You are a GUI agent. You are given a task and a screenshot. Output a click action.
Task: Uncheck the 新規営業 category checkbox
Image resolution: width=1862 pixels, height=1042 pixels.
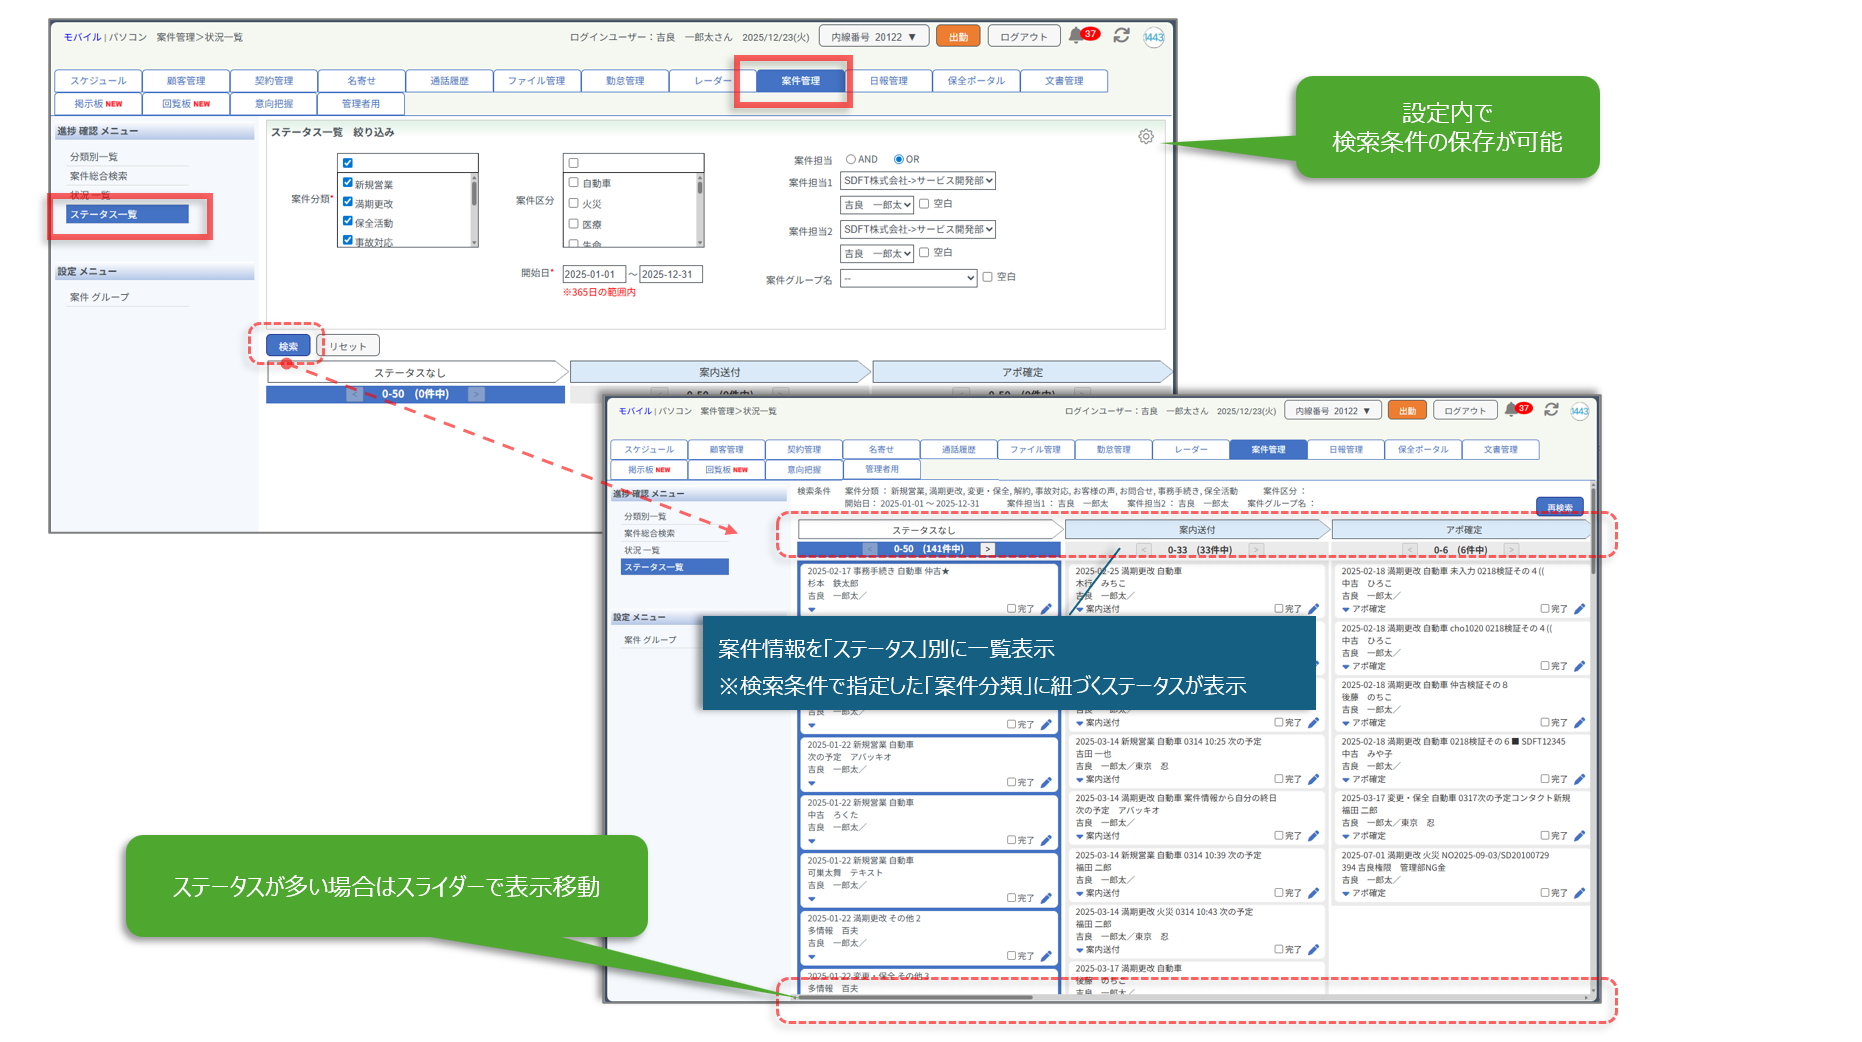tap(348, 183)
